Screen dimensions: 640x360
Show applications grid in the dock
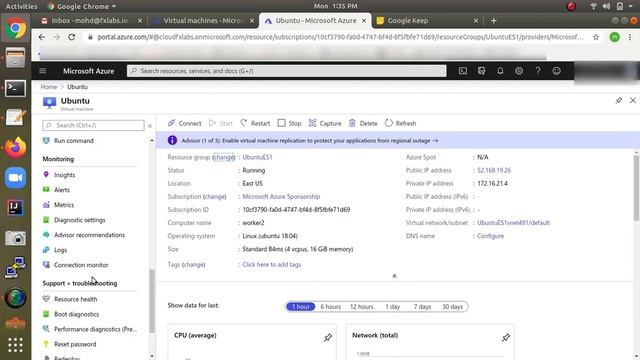coord(15,345)
